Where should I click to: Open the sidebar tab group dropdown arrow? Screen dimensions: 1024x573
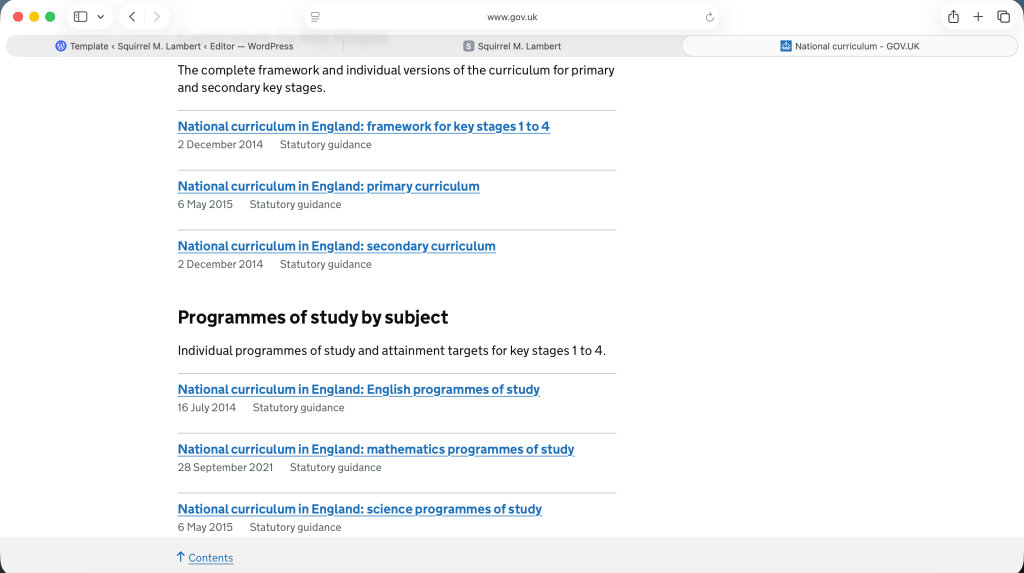coord(100,17)
